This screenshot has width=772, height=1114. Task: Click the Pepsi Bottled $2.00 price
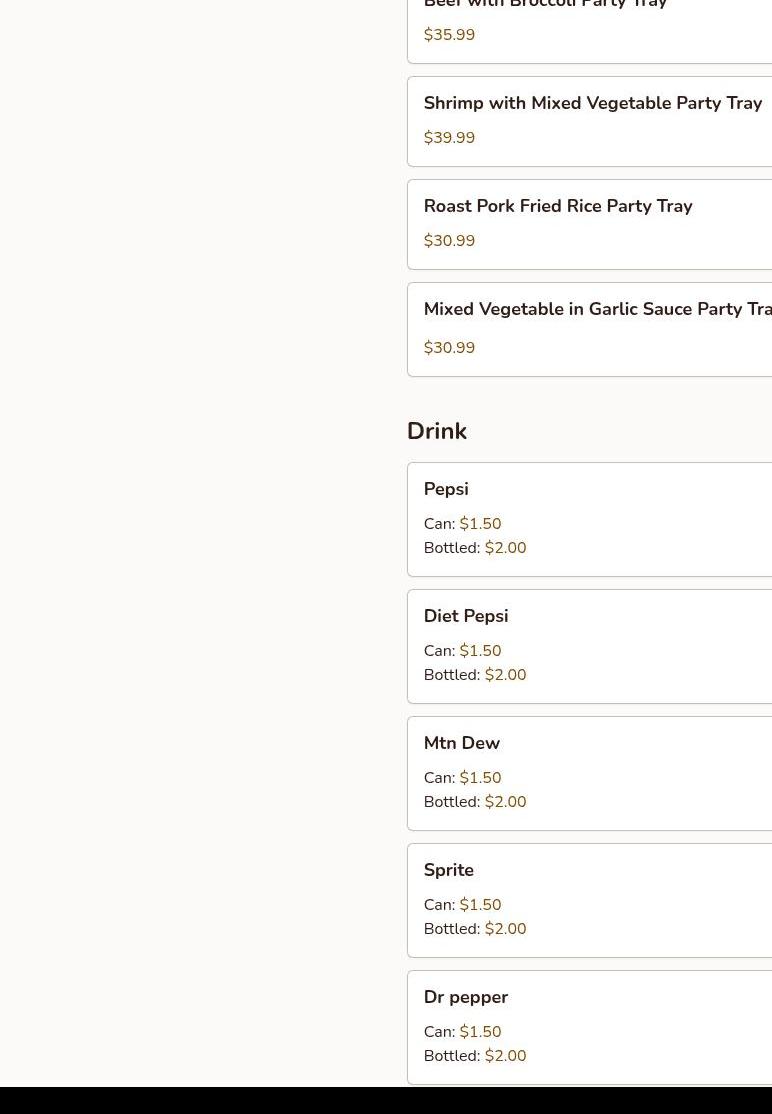[505, 548]
